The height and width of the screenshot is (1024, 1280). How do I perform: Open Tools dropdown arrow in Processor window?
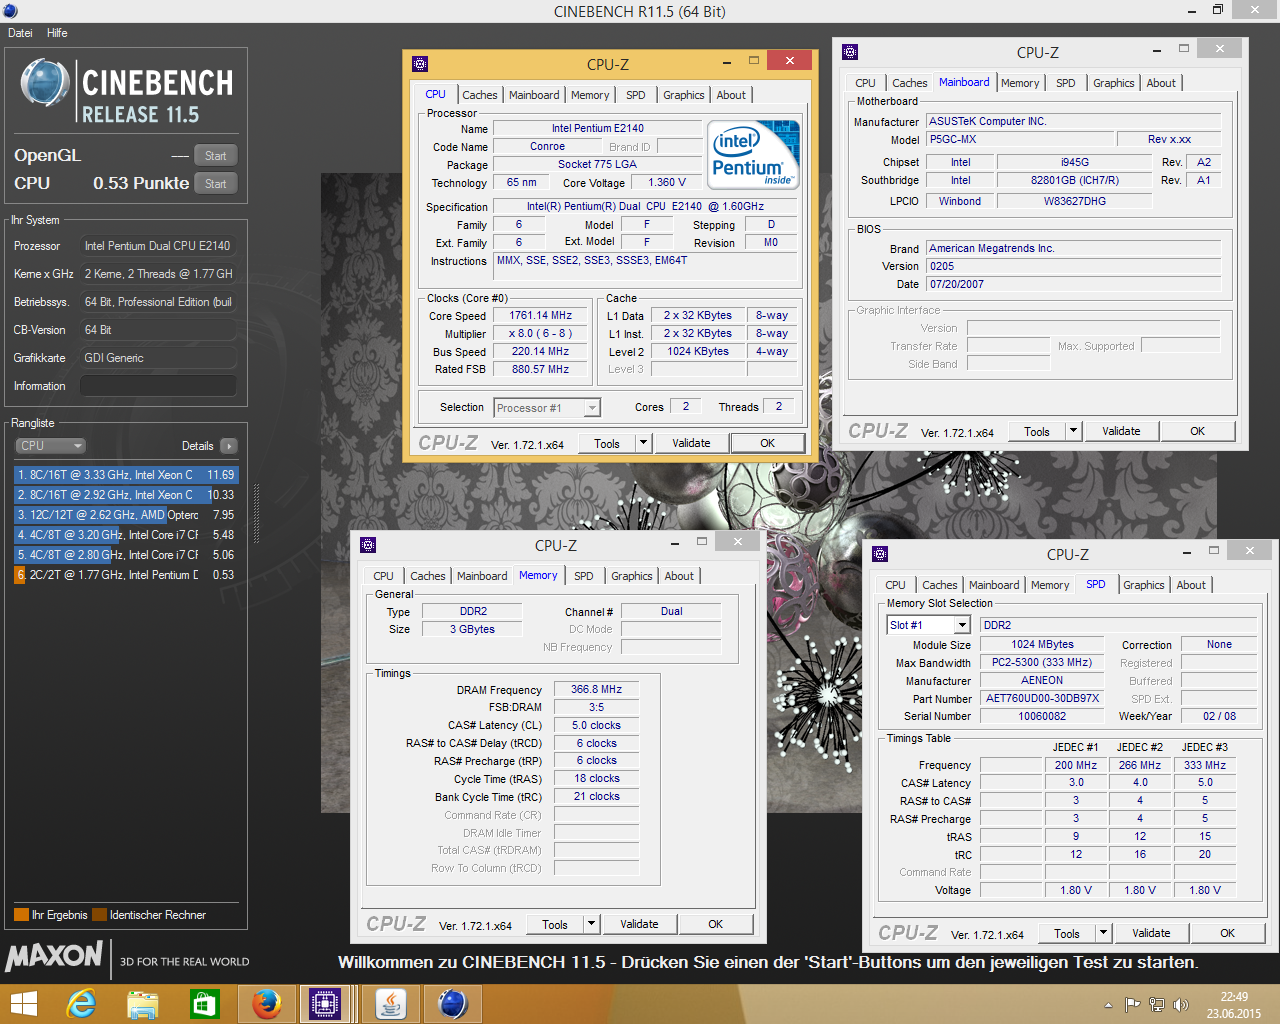(x=643, y=443)
